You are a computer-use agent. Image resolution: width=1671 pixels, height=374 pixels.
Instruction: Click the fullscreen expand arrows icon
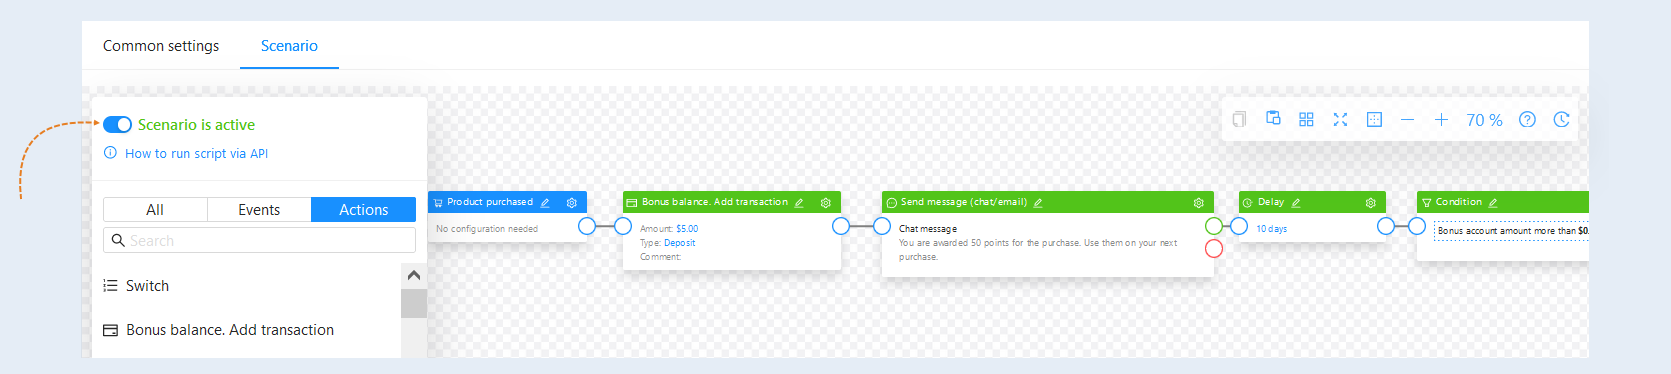(x=1340, y=119)
